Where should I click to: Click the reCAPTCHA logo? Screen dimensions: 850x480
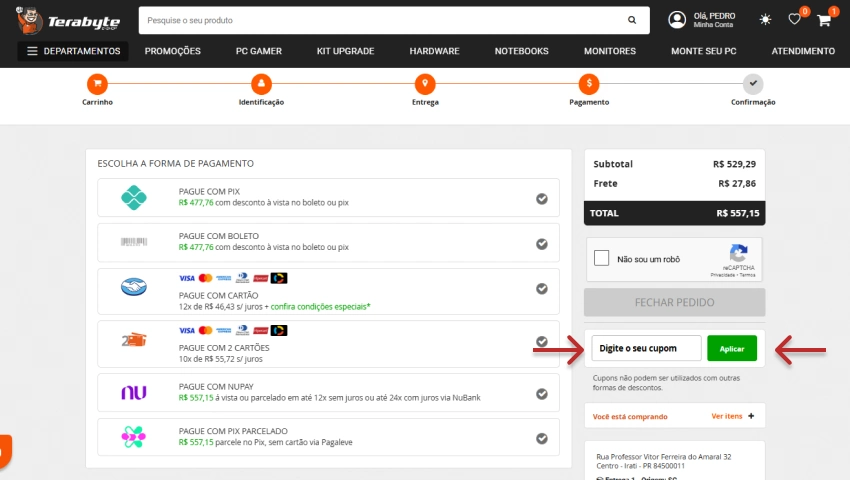[x=738, y=253]
